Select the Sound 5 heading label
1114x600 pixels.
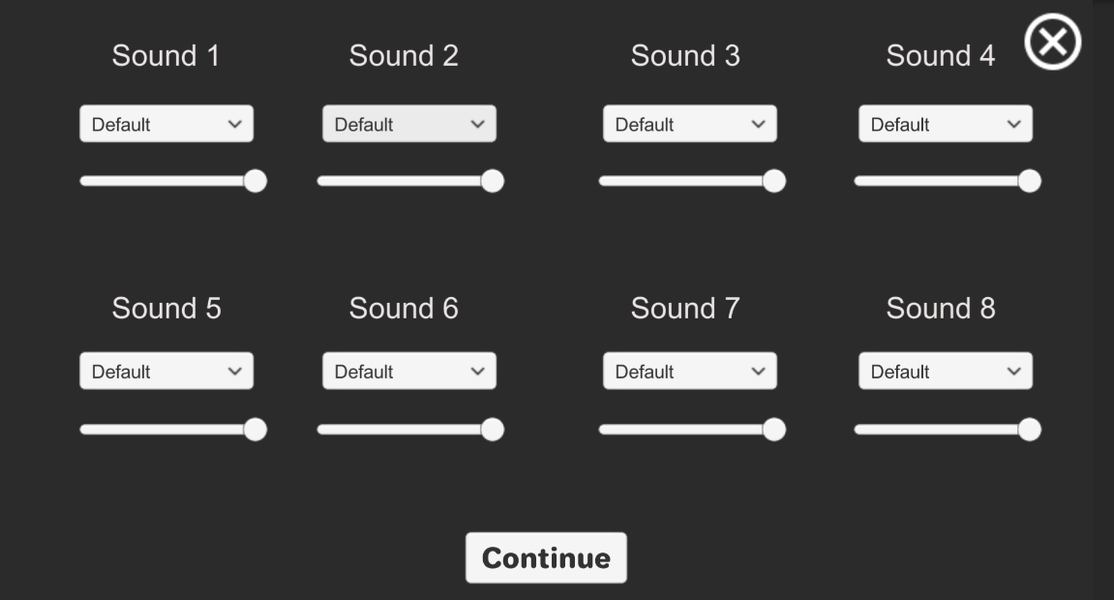pyautogui.click(x=166, y=308)
